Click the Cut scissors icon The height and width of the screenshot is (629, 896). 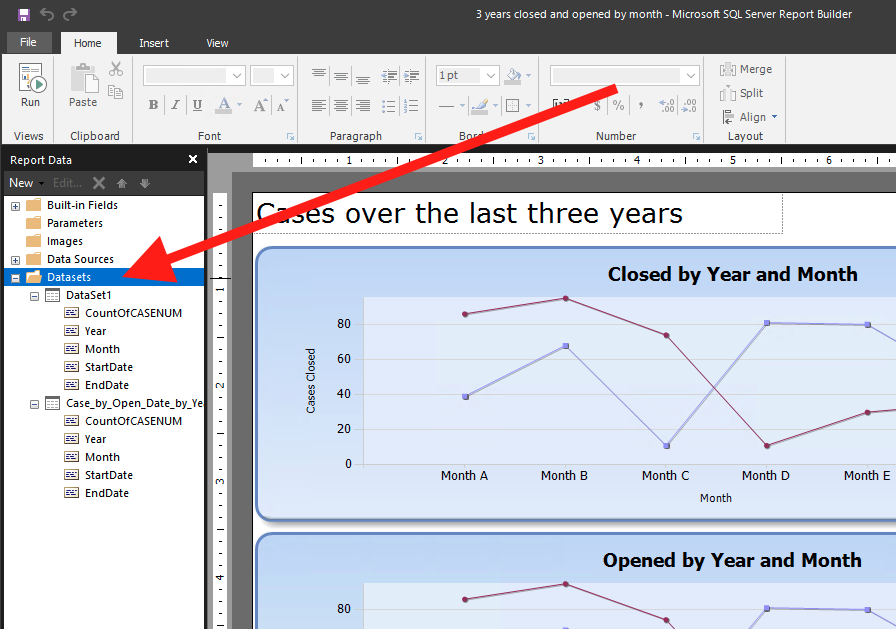116,69
